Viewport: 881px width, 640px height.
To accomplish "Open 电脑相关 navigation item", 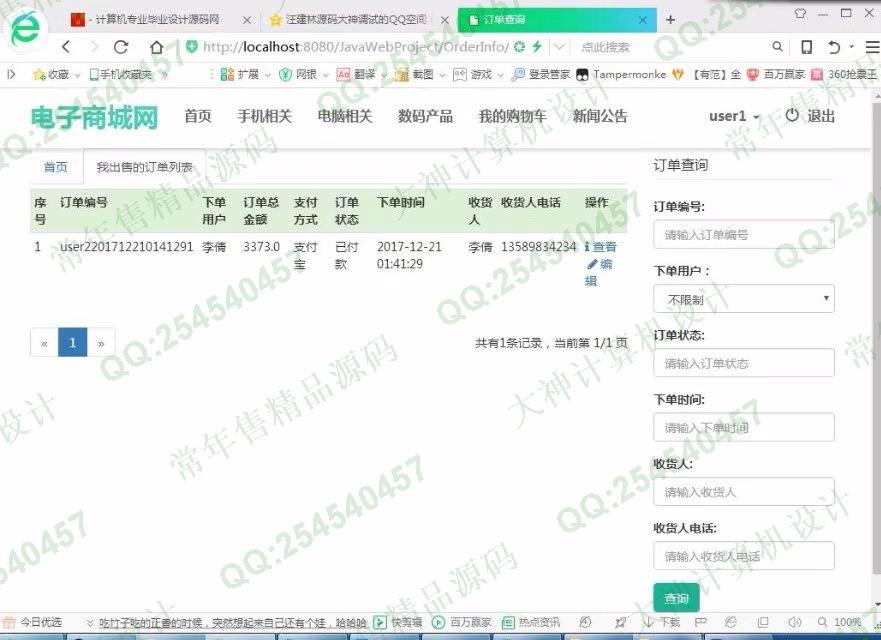I will click(x=345, y=116).
